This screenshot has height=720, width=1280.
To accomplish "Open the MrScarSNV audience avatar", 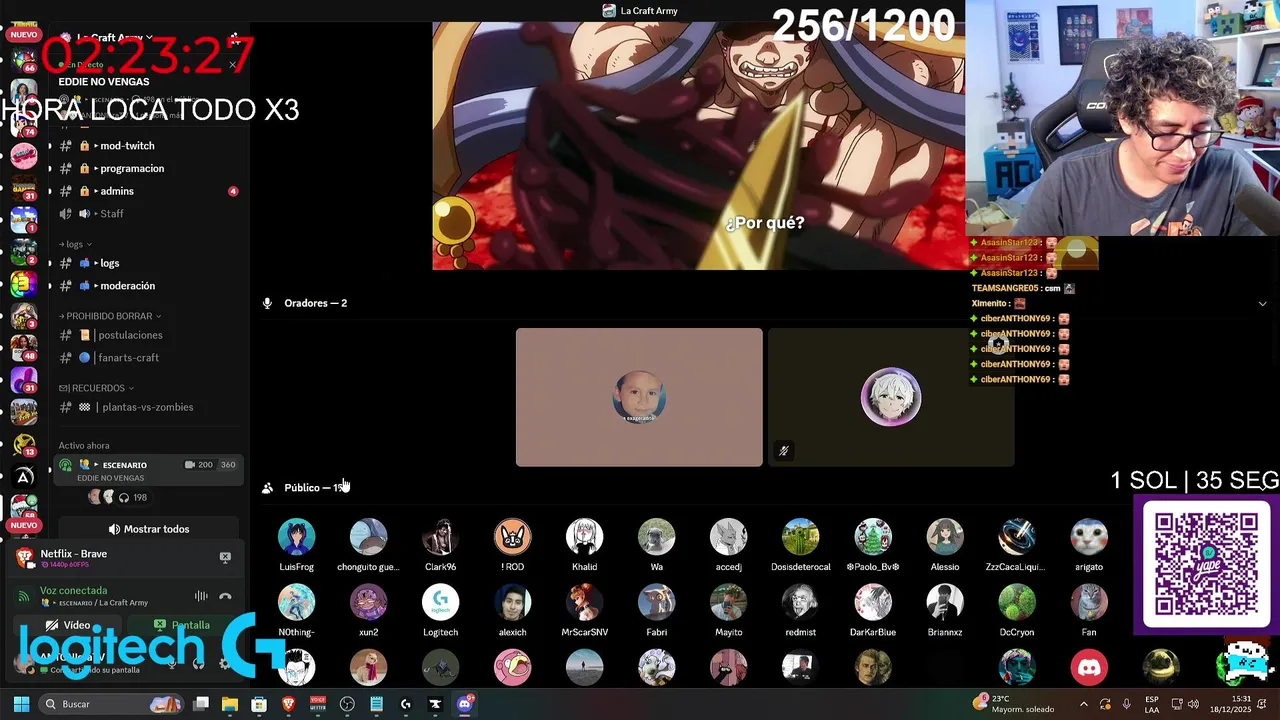I will tap(584, 603).
